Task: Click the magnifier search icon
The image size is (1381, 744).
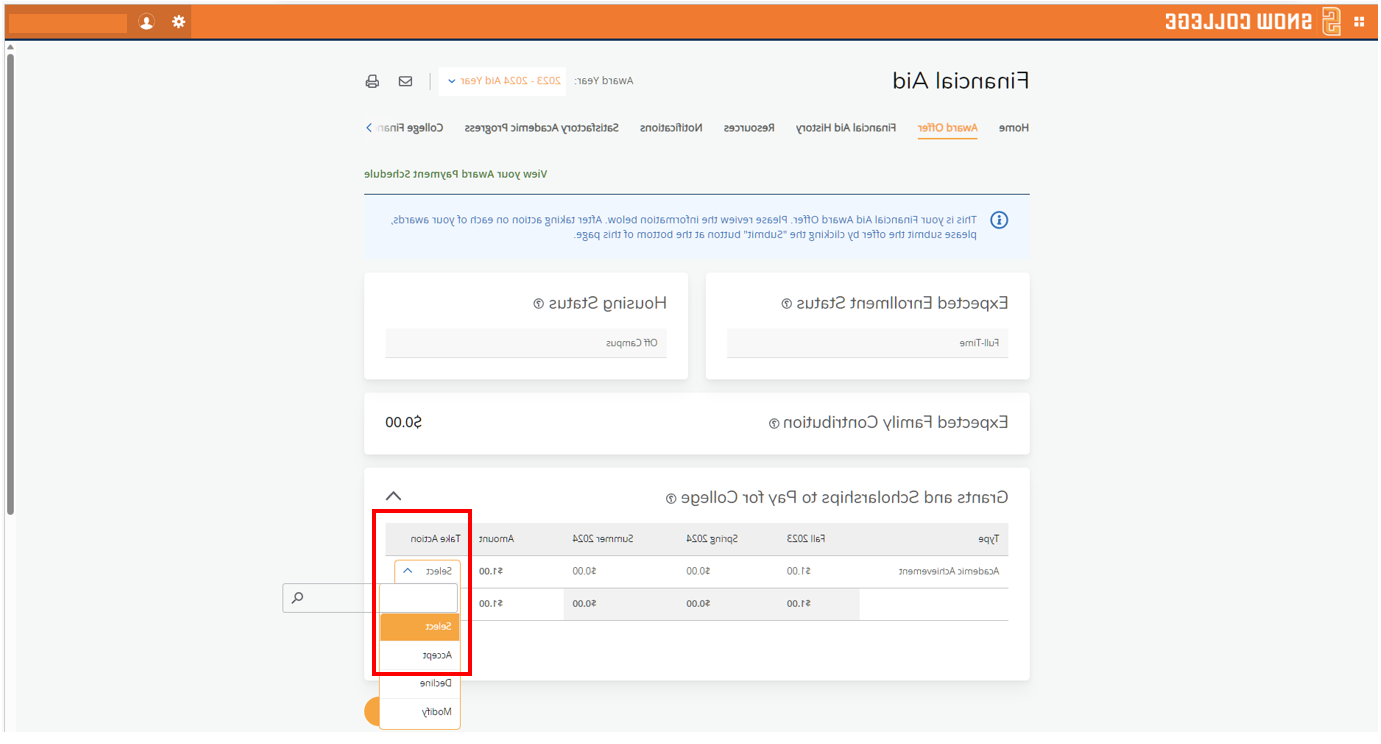Action: pos(297,599)
